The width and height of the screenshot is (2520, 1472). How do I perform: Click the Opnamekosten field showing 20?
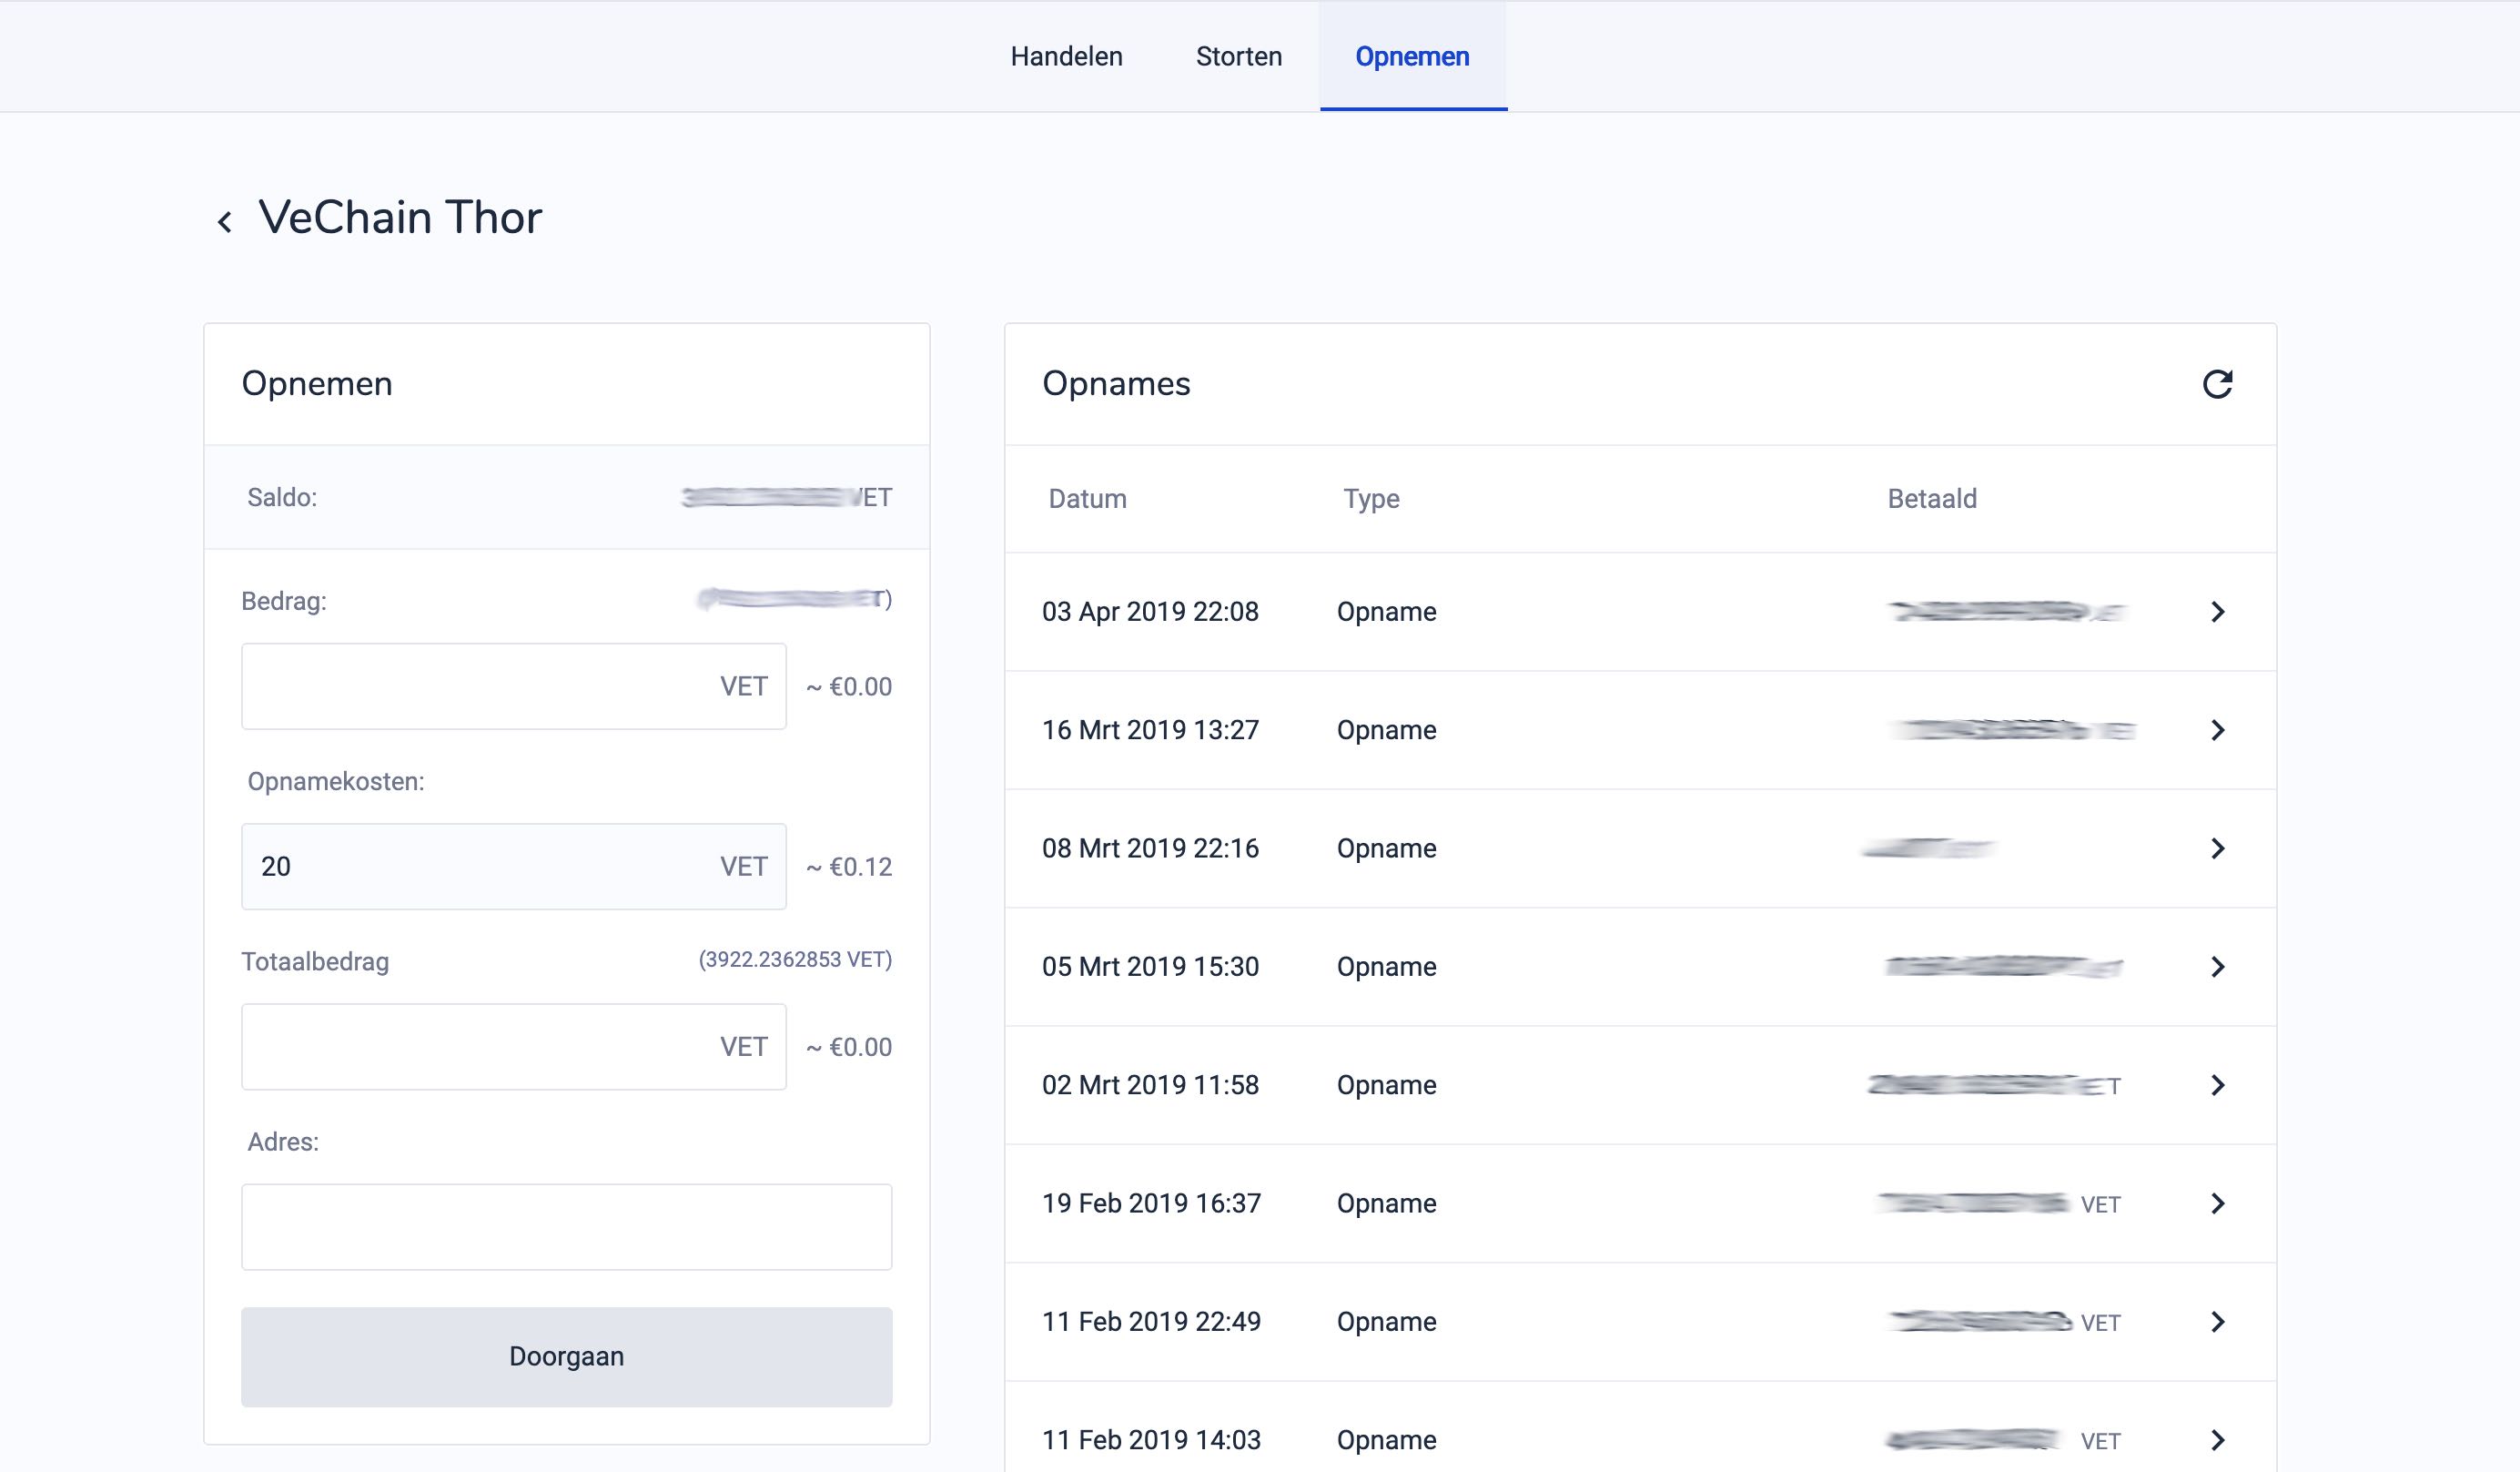[513, 866]
